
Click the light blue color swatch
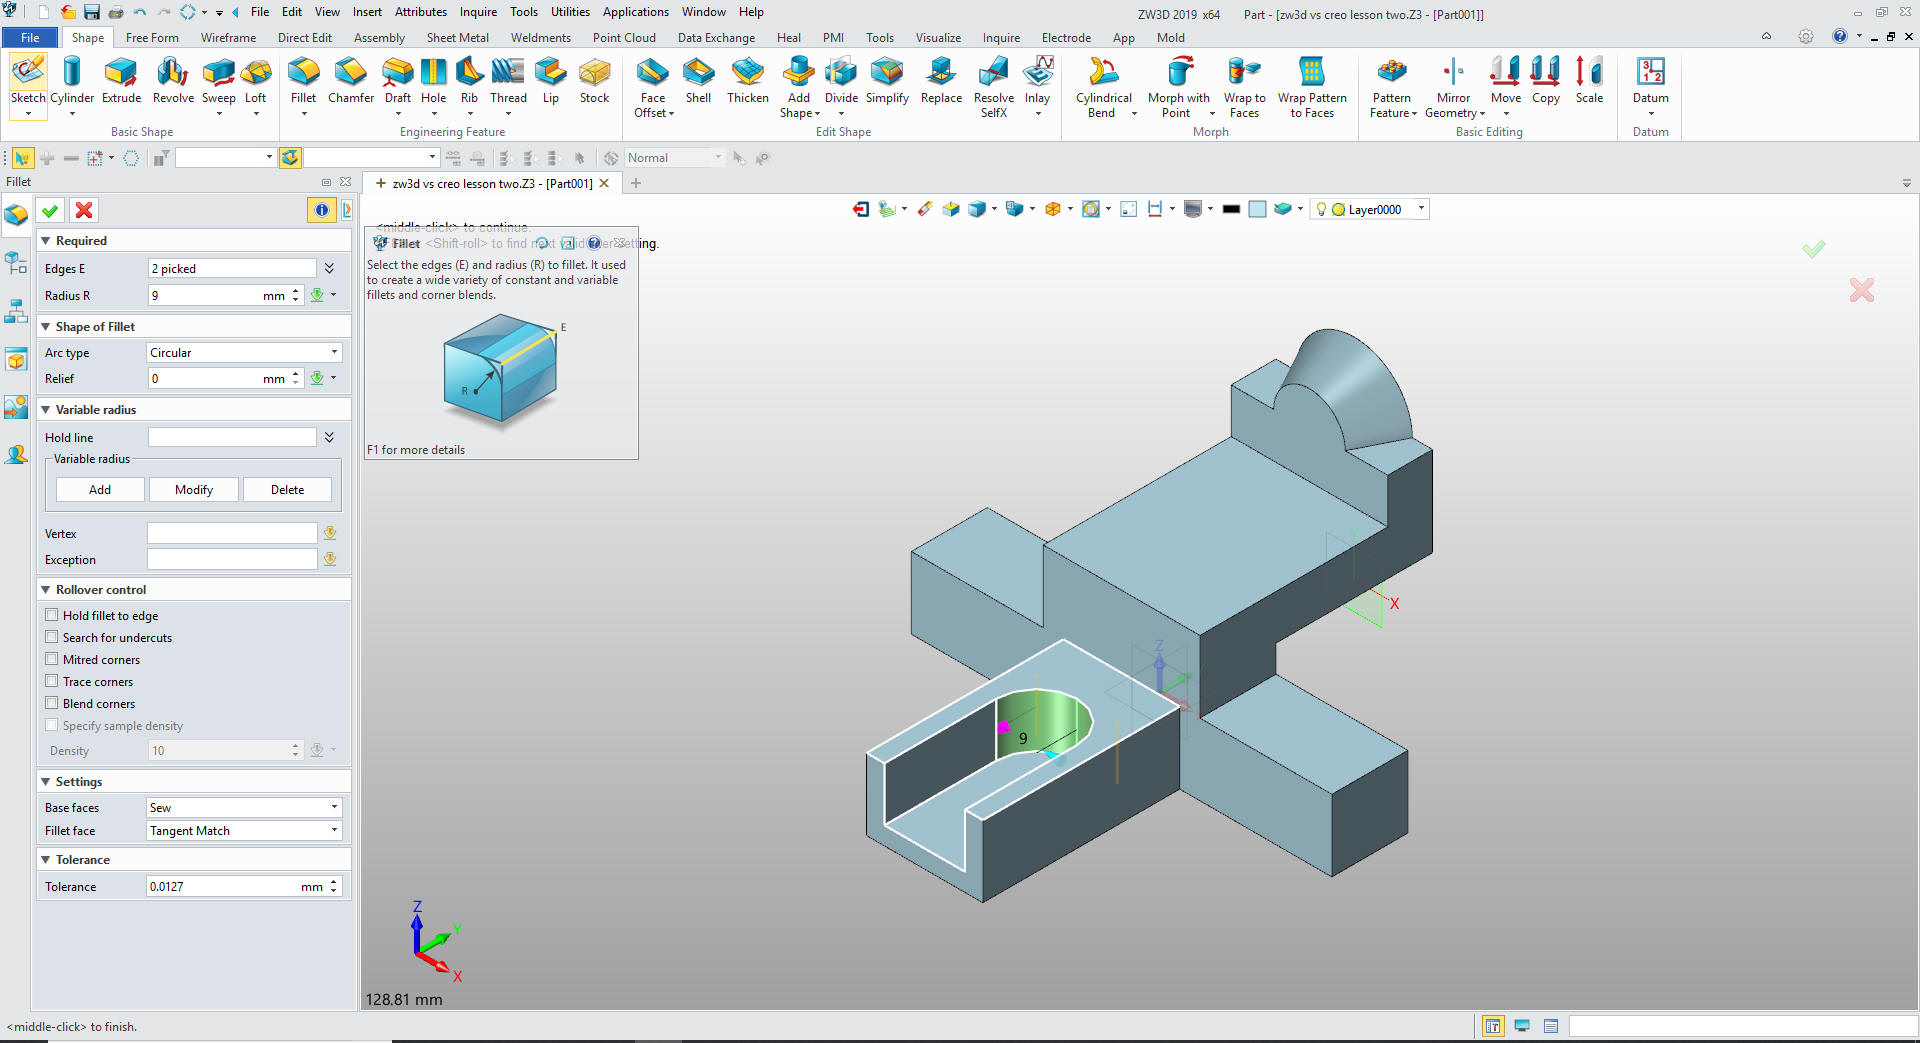[x=1258, y=209]
